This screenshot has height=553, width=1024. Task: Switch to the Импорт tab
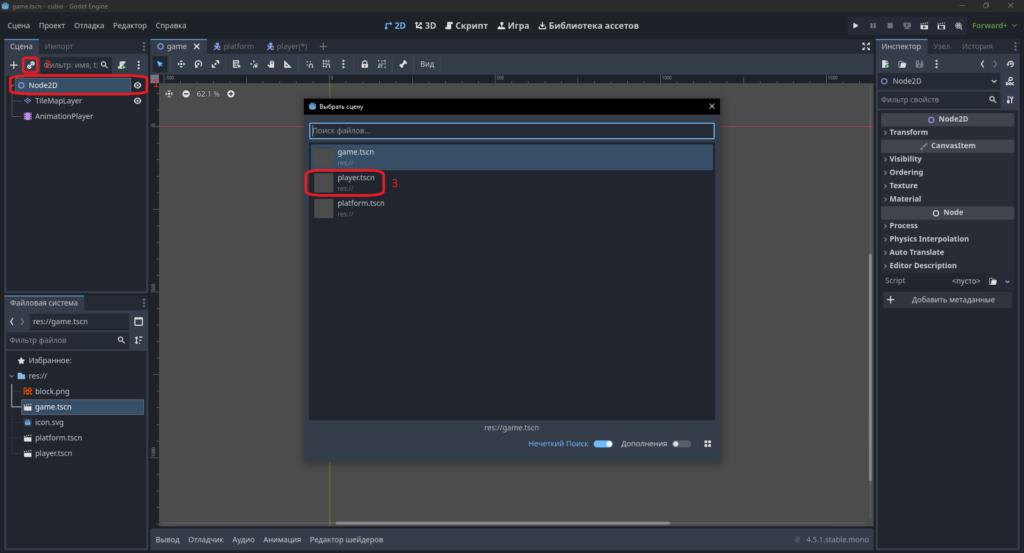click(59, 46)
